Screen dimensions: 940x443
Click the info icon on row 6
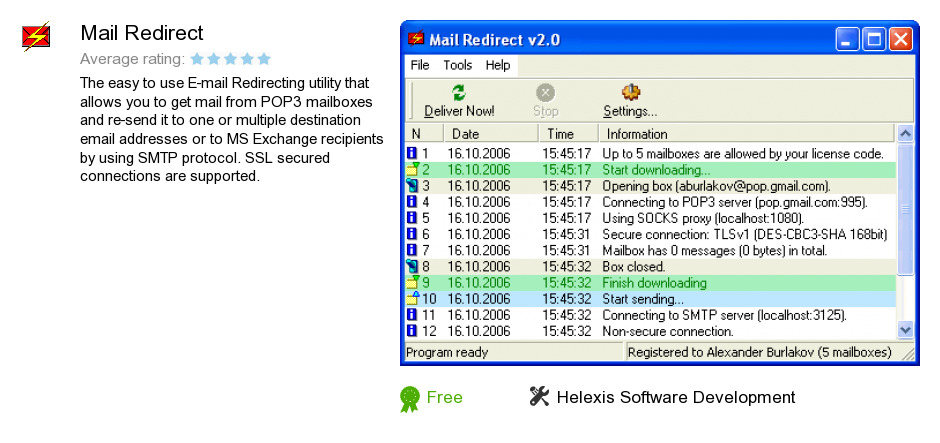(412, 234)
